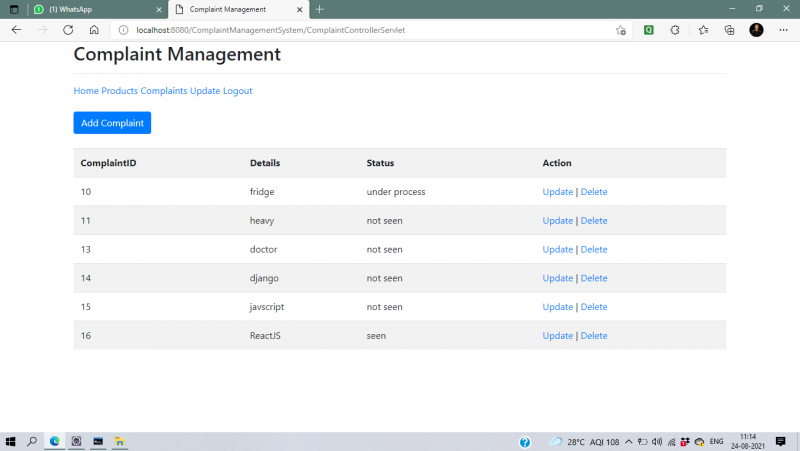The width and height of the screenshot is (800, 451).
Task: Update complaint 16 ReactJS
Action: 558,336
